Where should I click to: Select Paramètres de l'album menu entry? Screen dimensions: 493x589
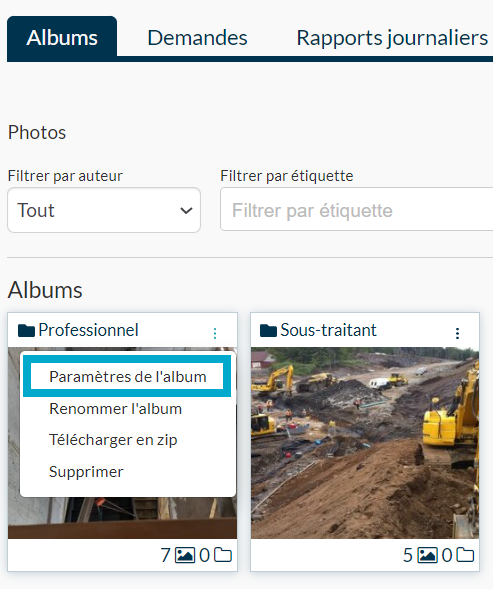click(127, 376)
